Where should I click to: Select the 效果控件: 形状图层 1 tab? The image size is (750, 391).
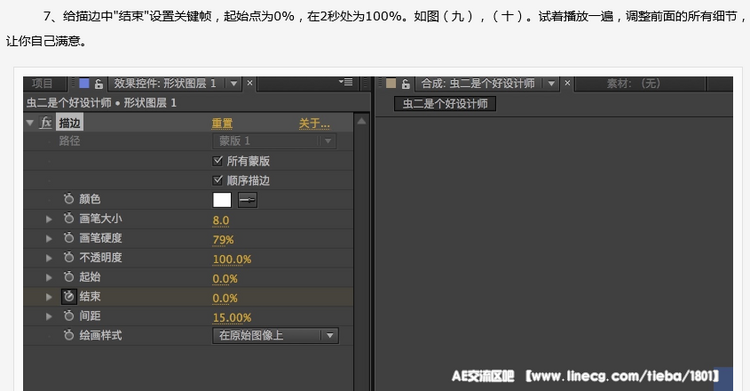tap(165, 83)
